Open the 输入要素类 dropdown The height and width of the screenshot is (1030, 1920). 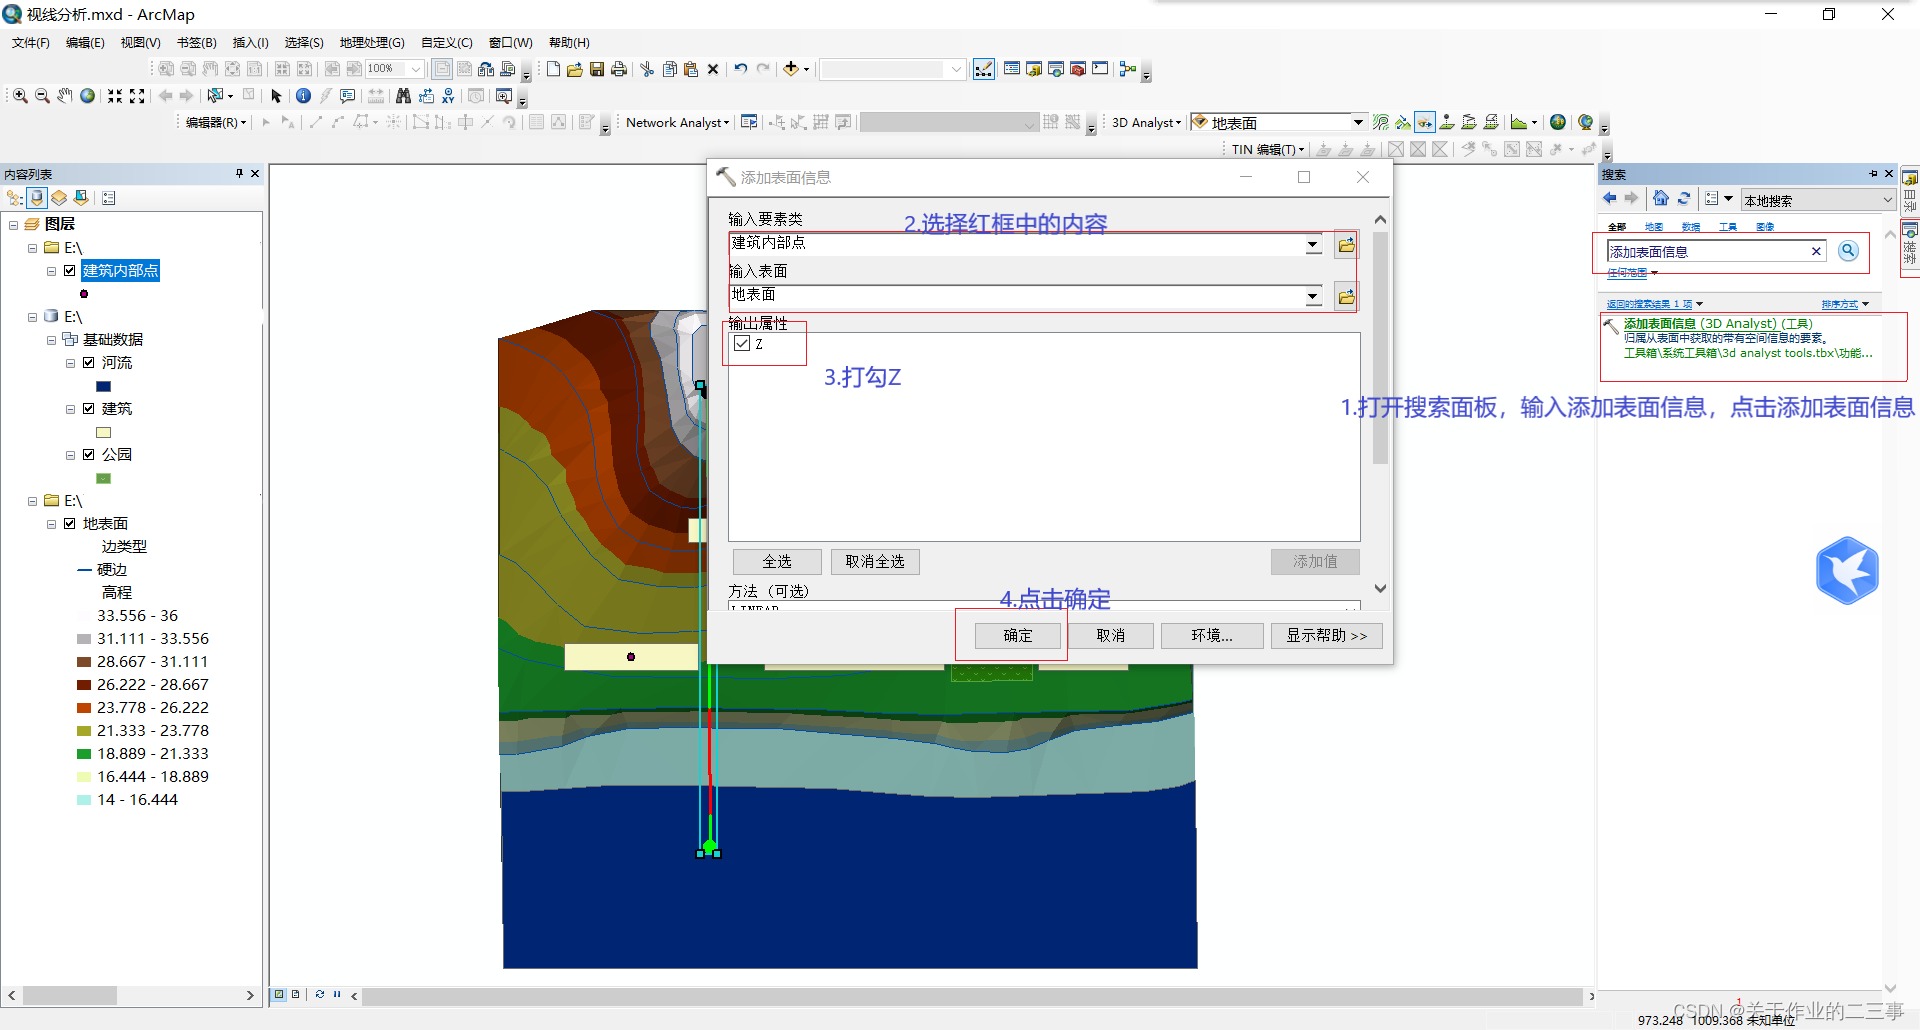click(x=1313, y=244)
